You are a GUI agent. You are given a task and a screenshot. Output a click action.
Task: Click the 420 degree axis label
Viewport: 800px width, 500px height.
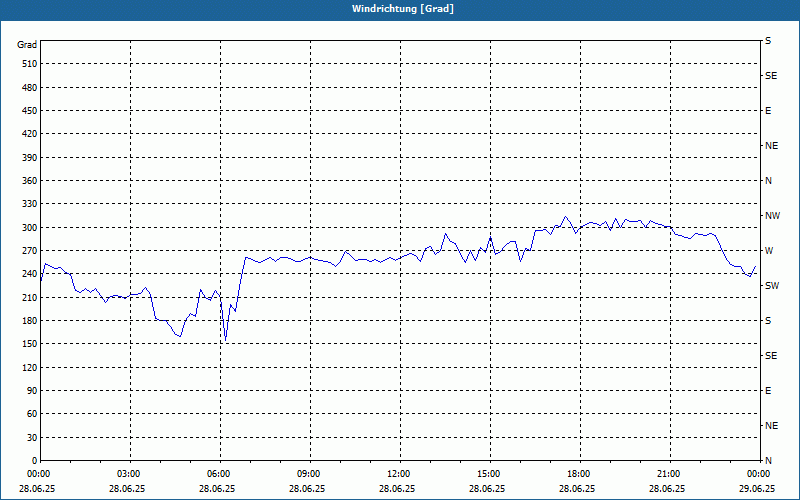point(29,134)
